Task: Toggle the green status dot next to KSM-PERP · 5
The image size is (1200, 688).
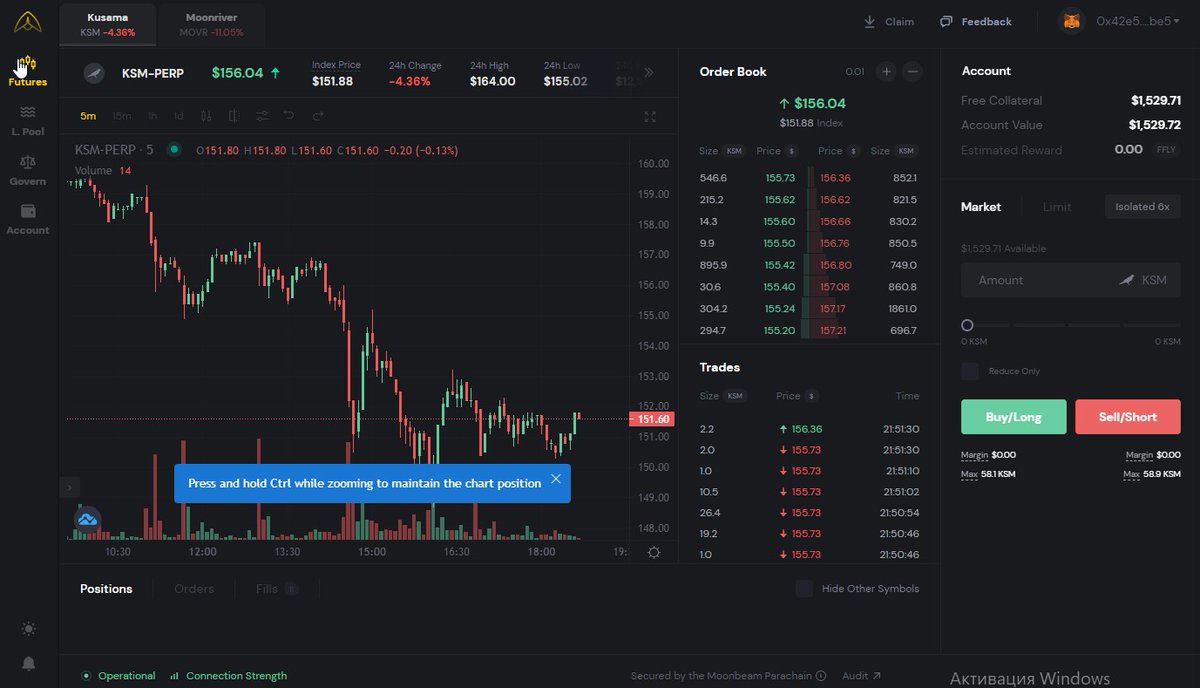Action: [x=174, y=149]
